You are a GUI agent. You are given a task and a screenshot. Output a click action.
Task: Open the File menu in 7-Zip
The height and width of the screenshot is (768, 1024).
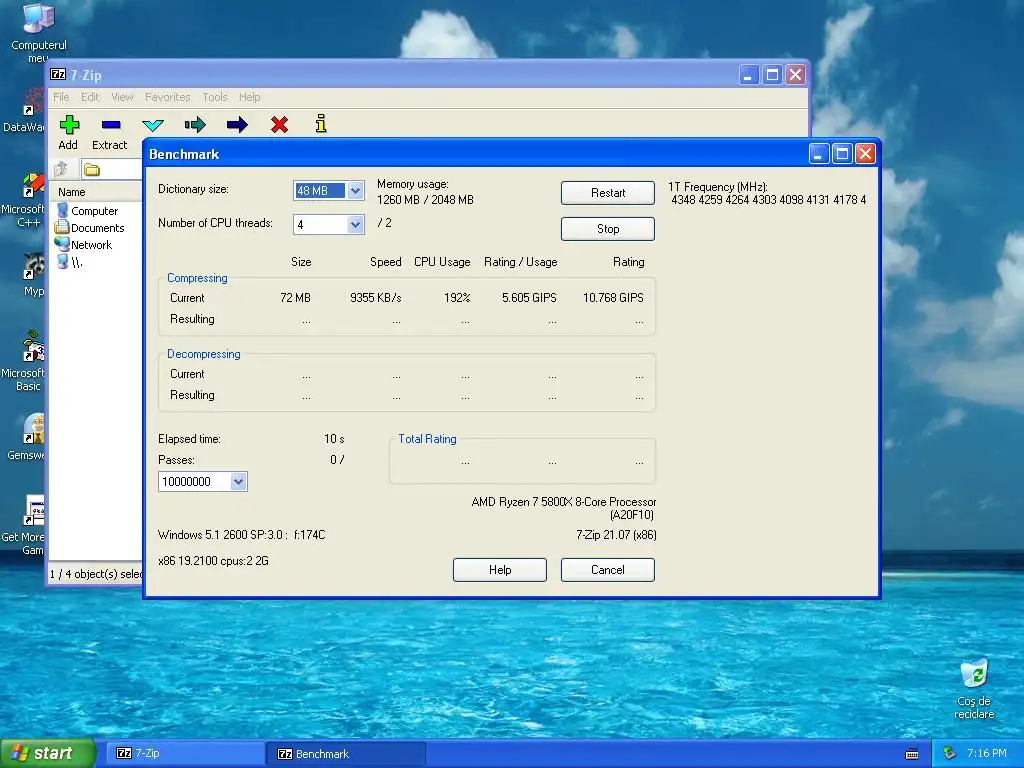pos(61,97)
